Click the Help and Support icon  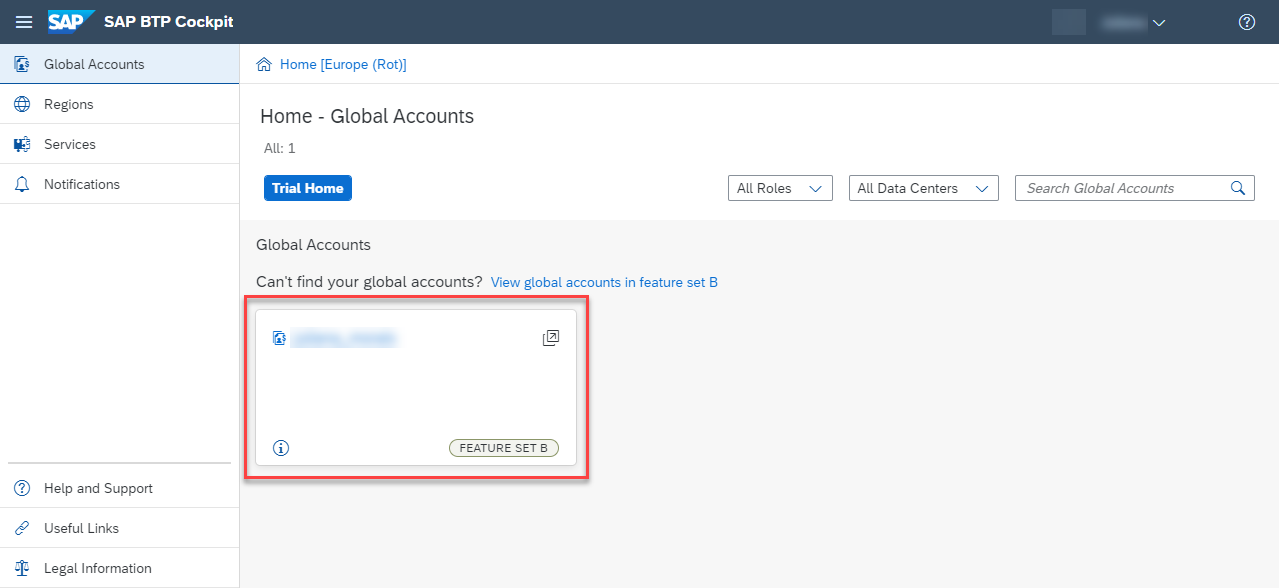[x=22, y=488]
